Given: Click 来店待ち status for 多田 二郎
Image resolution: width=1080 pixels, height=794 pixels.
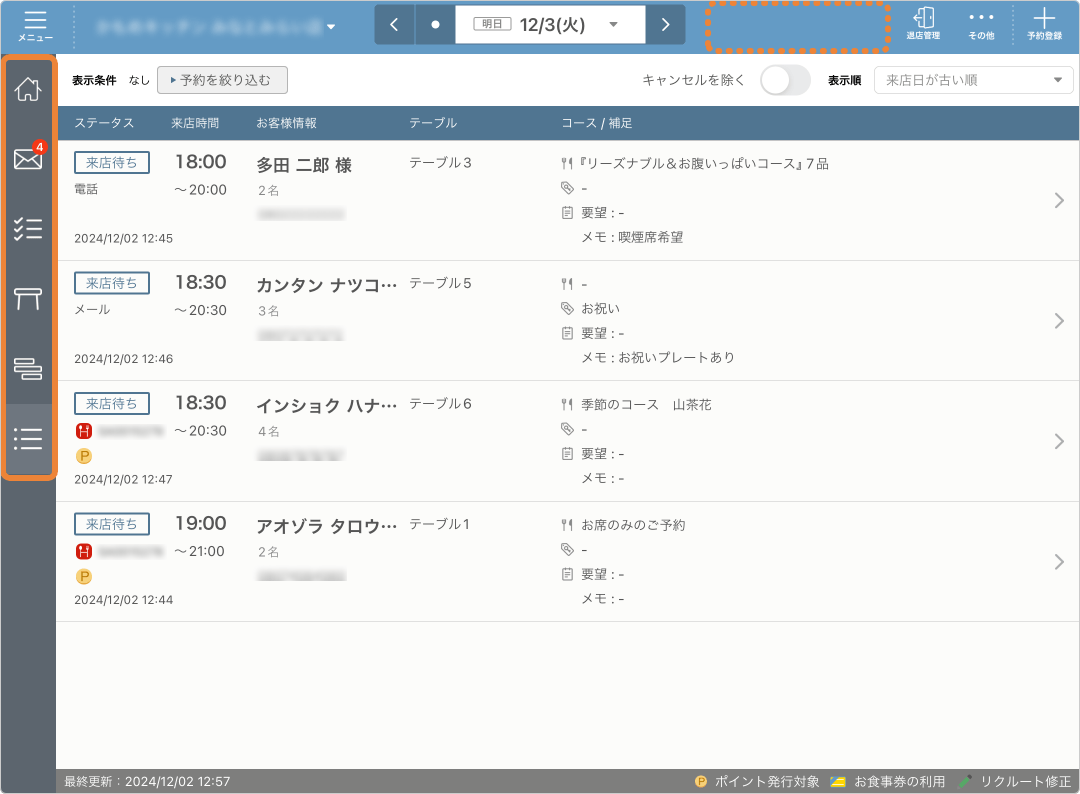Looking at the screenshot, I should 112,163.
